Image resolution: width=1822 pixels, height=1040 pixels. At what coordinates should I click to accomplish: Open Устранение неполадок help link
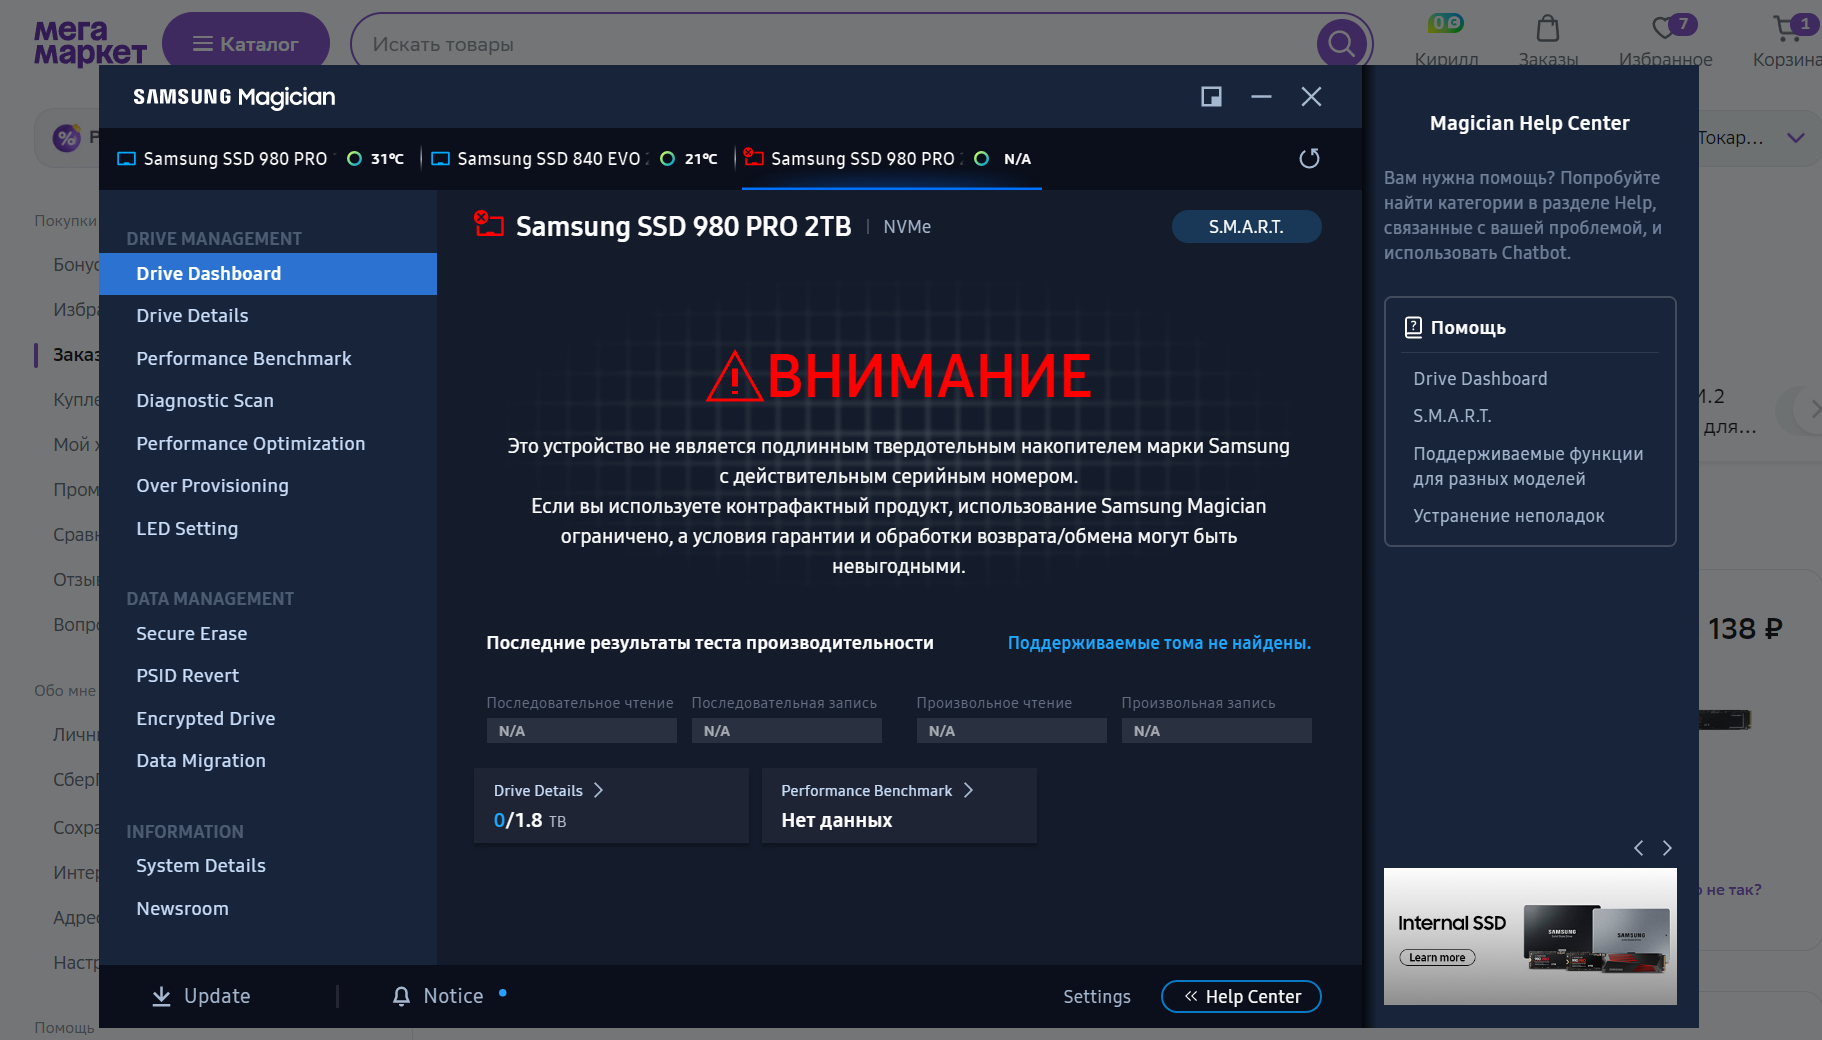(x=1509, y=516)
